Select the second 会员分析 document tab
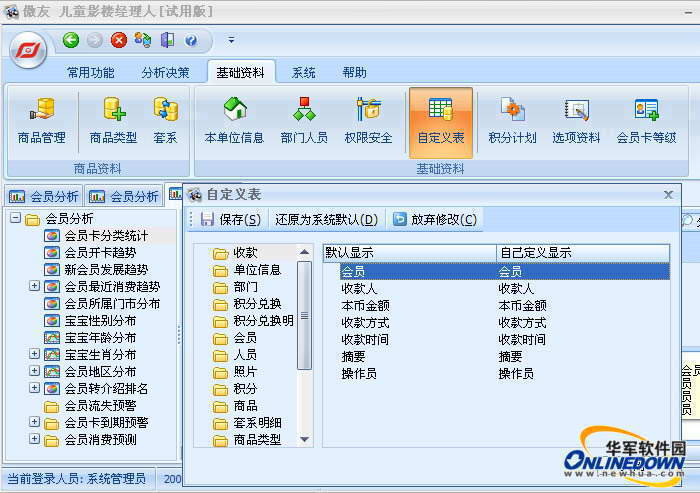This screenshot has width=700, height=493. click(123, 196)
